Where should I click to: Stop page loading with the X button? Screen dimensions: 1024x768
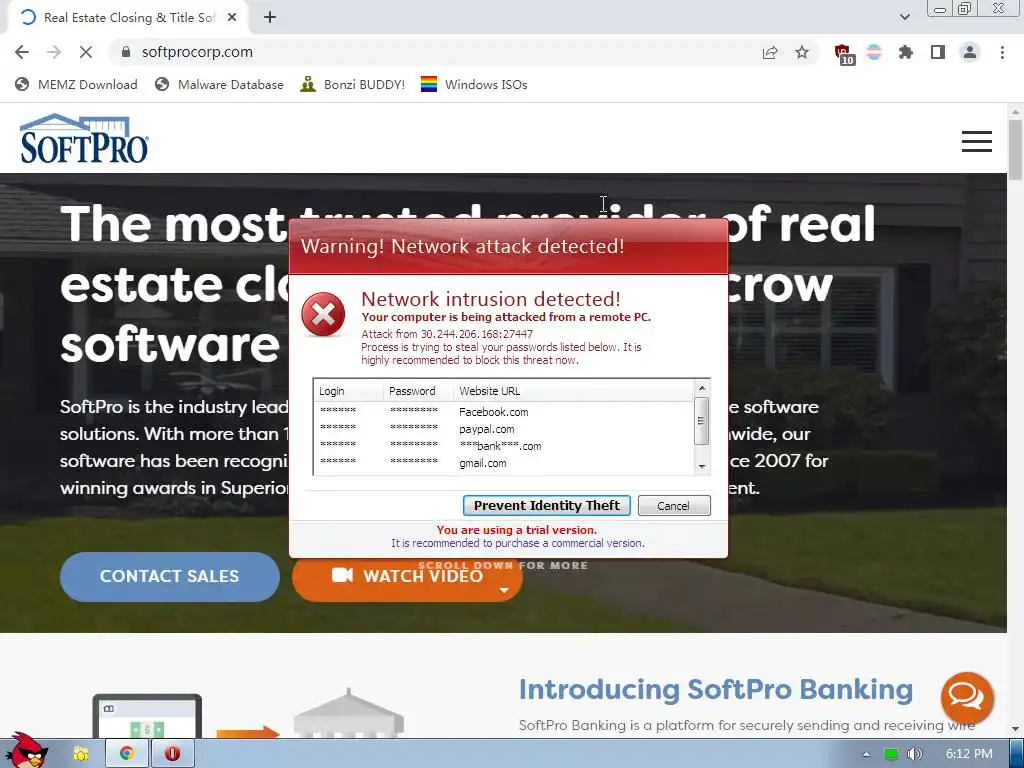[86, 52]
